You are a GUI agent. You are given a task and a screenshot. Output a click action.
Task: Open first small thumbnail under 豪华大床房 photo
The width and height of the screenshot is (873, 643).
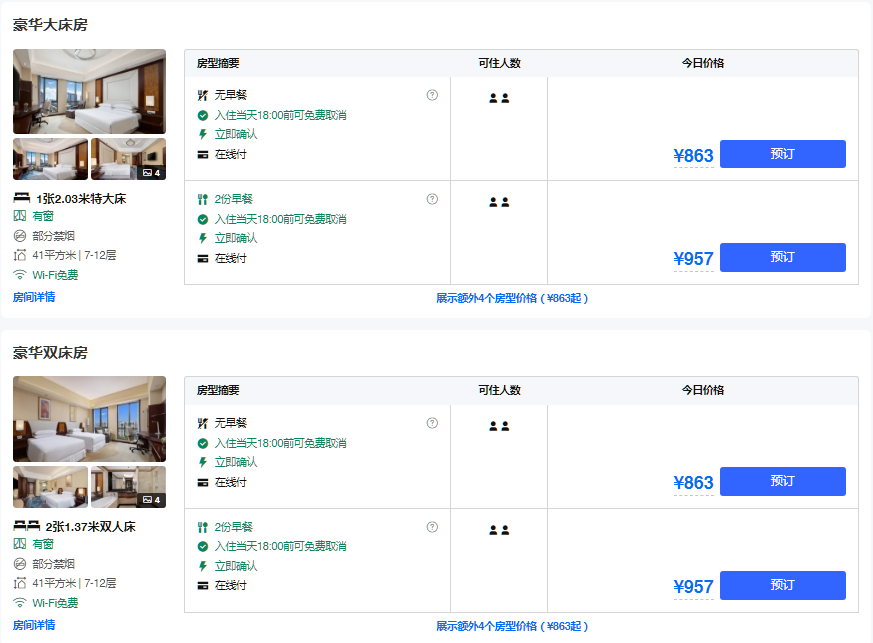pos(51,159)
